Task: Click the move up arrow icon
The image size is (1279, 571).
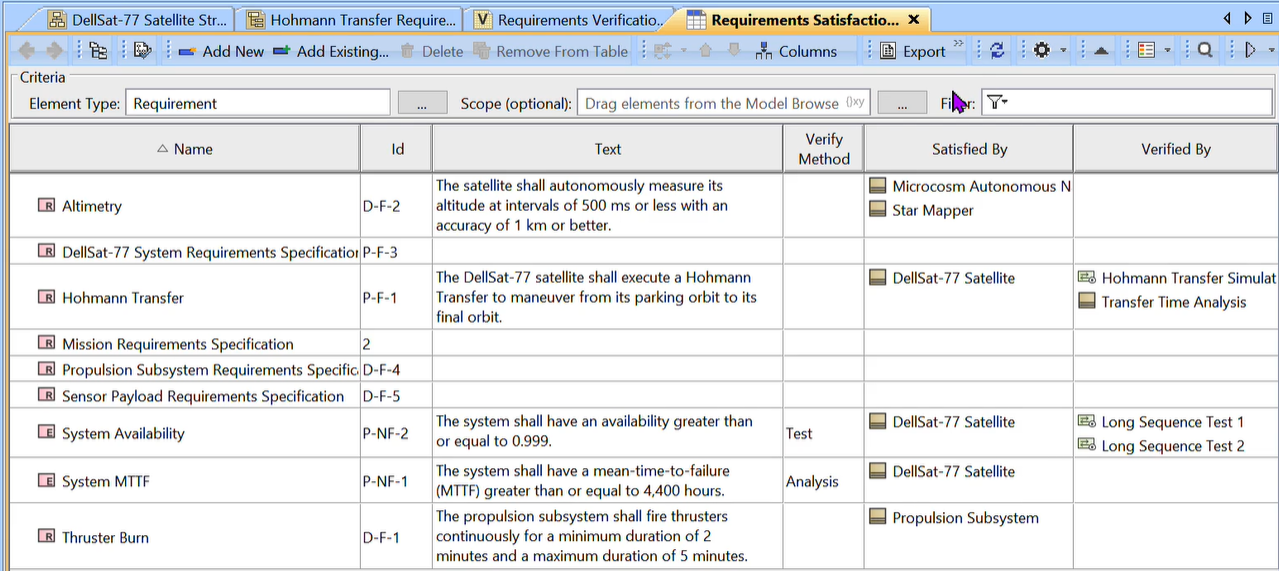Action: (705, 51)
